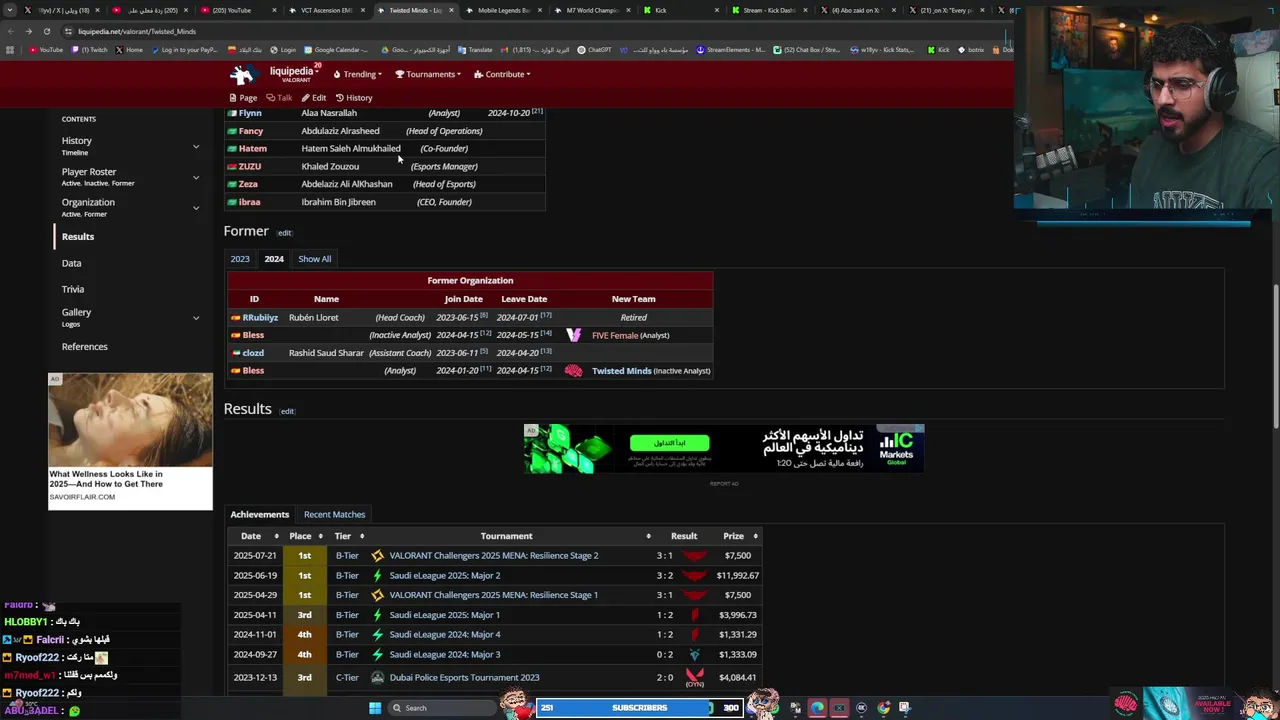This screenshot has height=720, width=1280.
Task: Select the 2023 former organization tab
Action: (x=240, y=259)
